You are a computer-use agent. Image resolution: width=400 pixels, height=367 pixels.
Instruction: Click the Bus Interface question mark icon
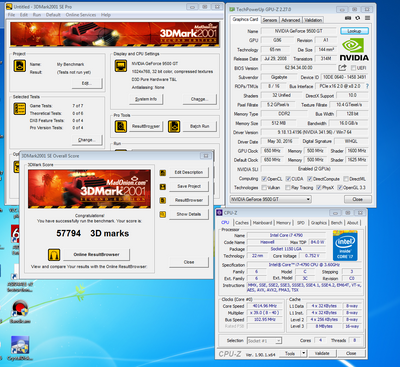pyautogui.click(x=367, y=86)
